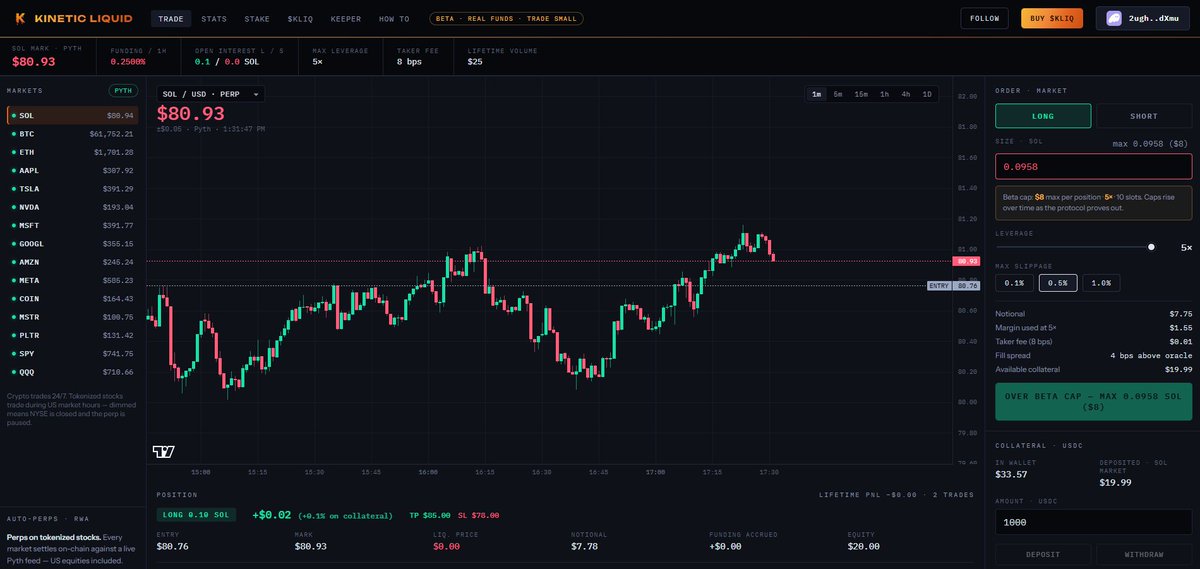Click the Equity $20.00 value
This screenshot has height=569, width=1200.
tap(862, 546)
